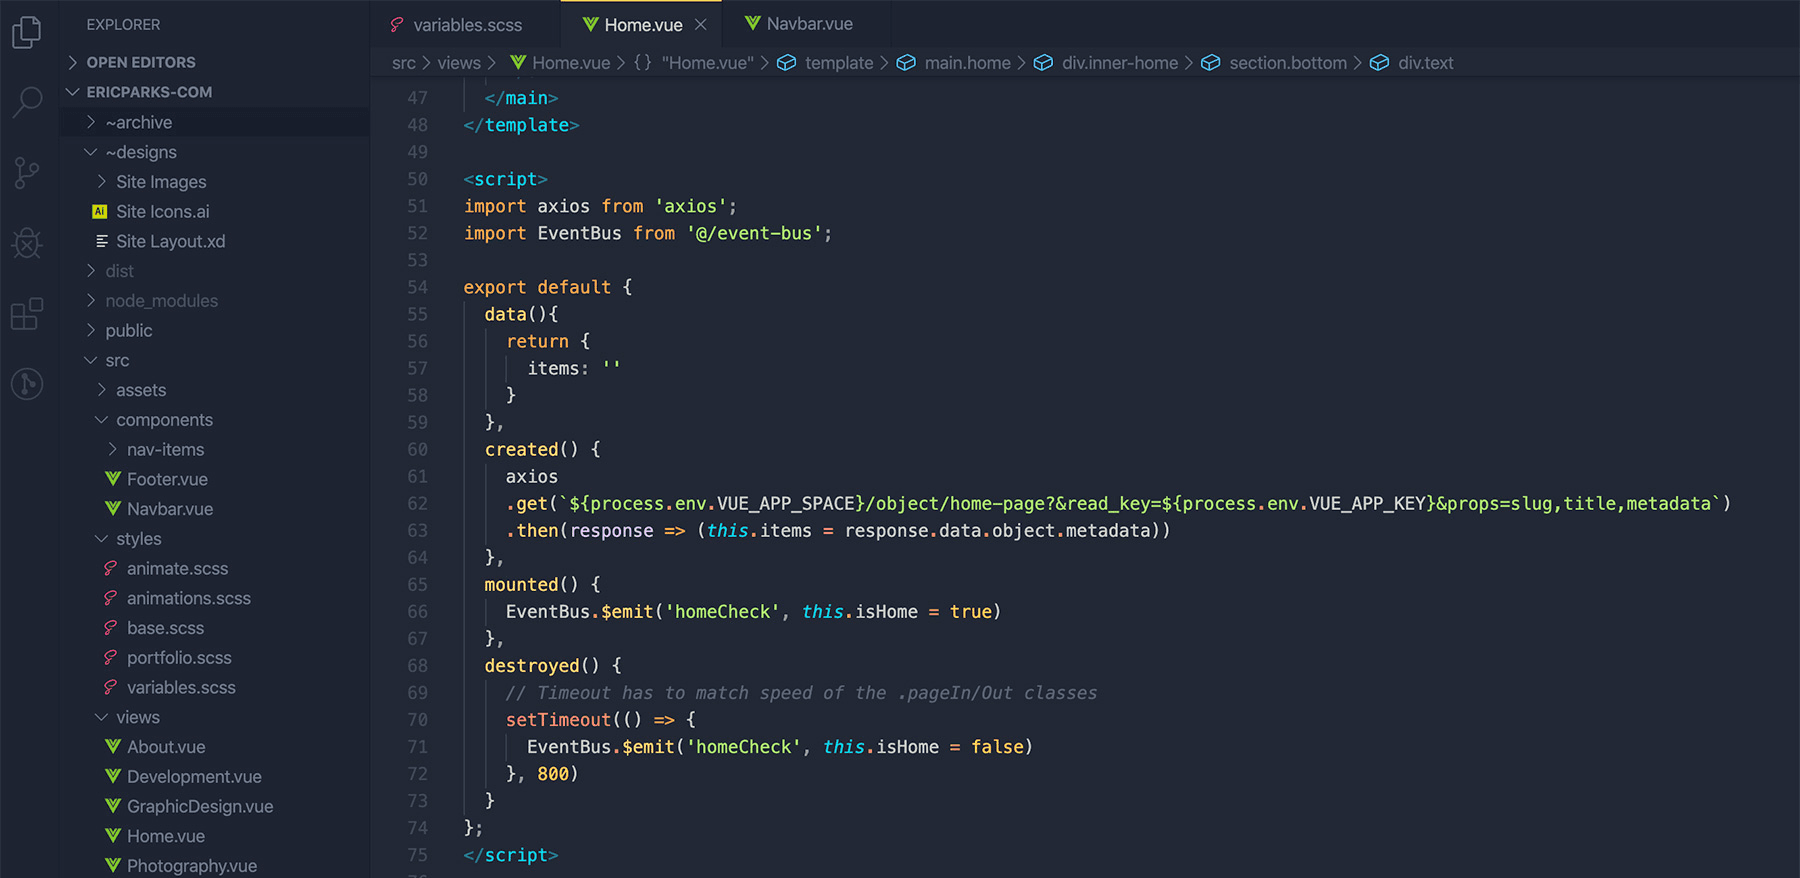Viewport: 1800px width, 878px height.
Task: Click the Sass icon on variables.scss tab
Action: (x=397, y=25)
